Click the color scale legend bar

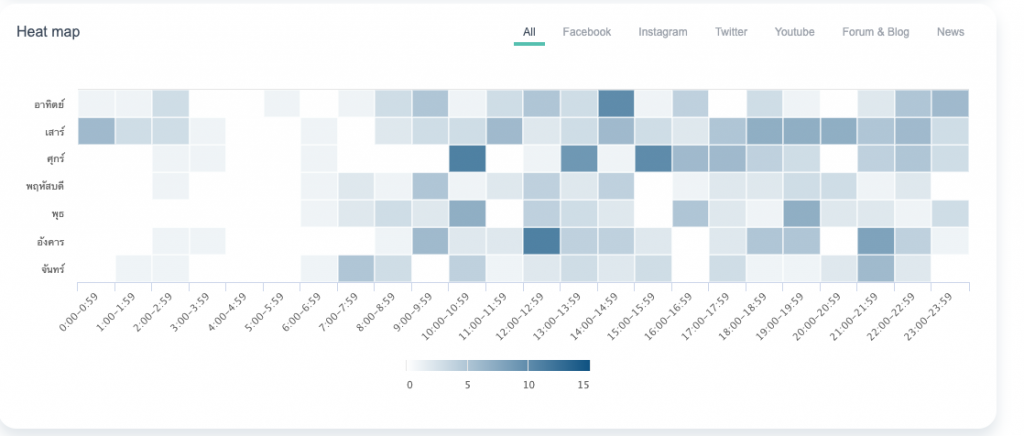[498, 366]
